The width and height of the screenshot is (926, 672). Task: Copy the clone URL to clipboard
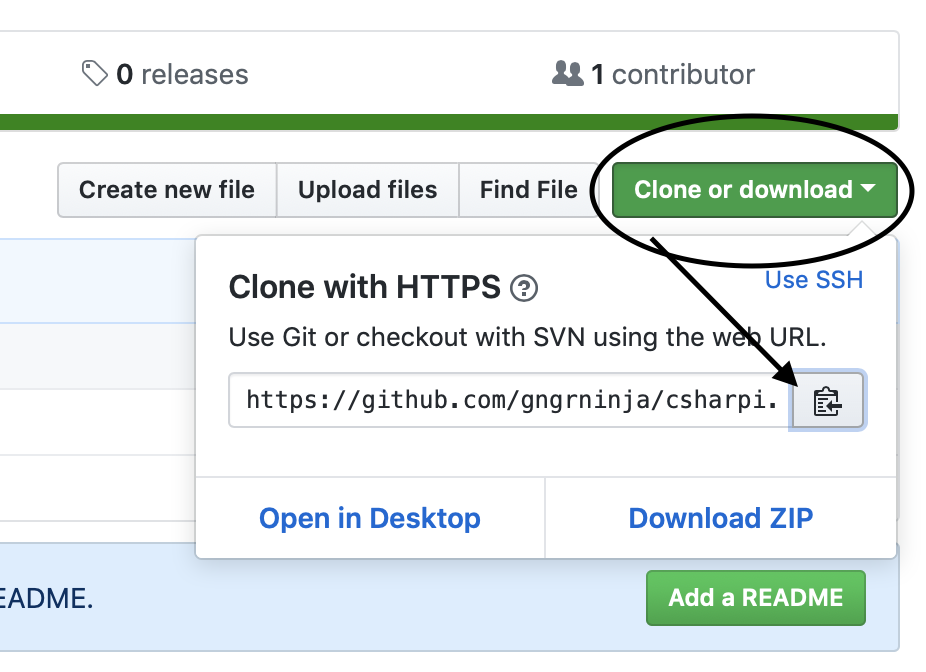(x=827, y=401)
